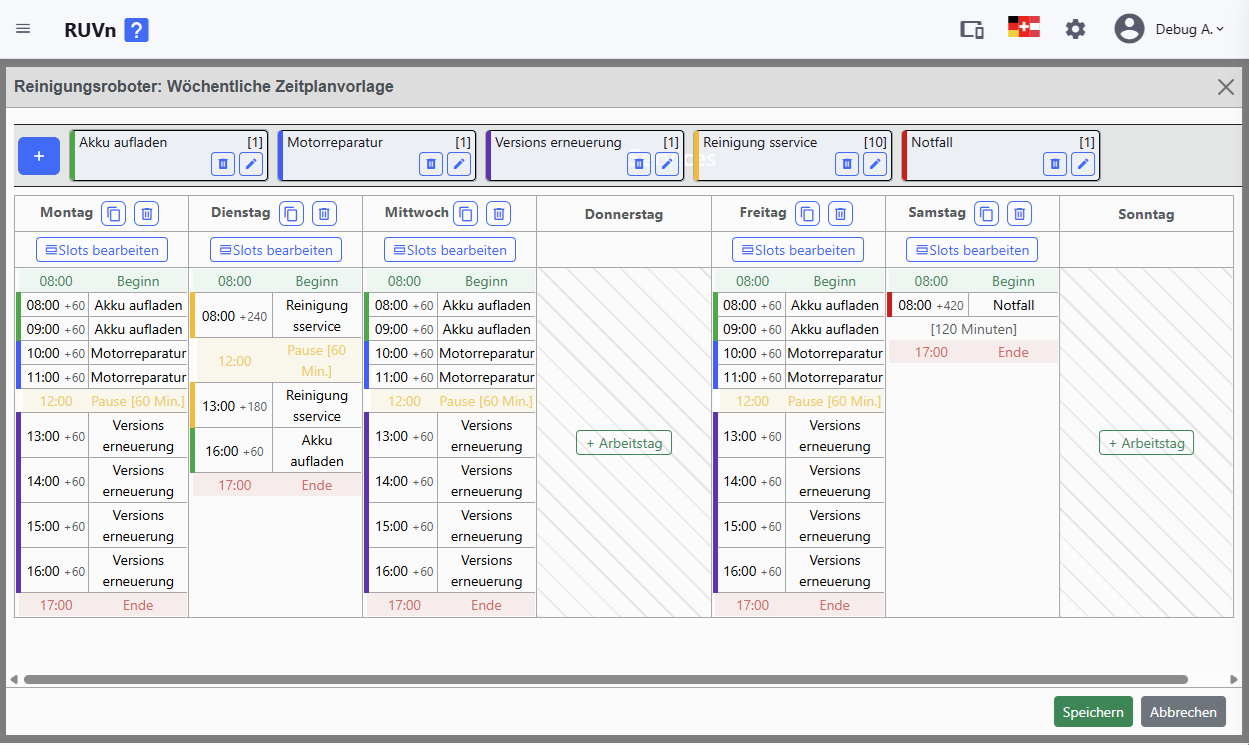Image resolution: width=1249 pixels, height=745 pixels.
Task: Delete the Montag schedule
Action: coord(147,213)
